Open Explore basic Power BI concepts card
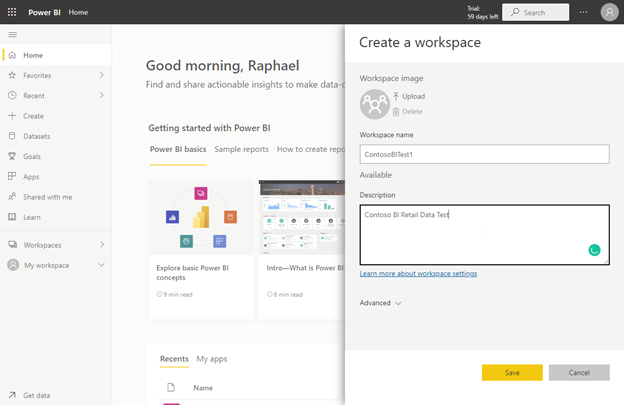Screen dimensions: 624x405 (x=201, y=250)
